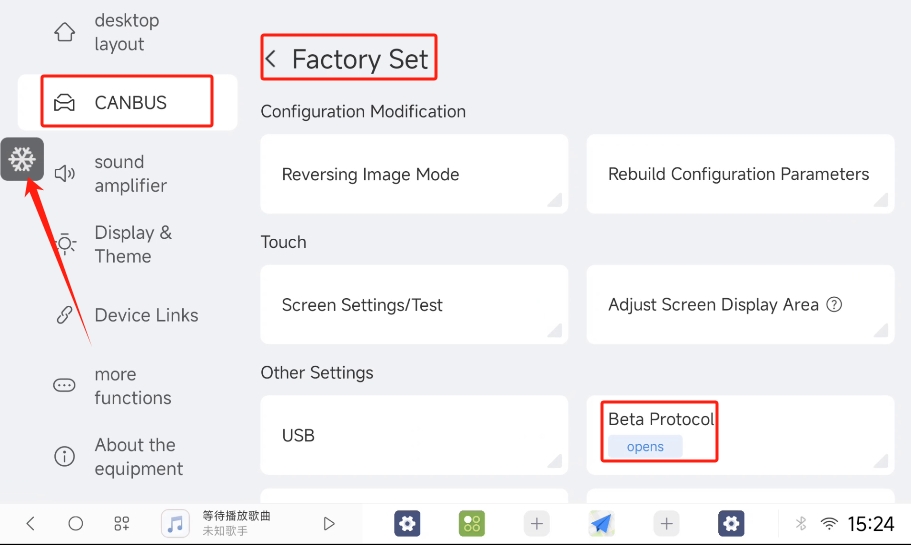Tap the recent apps grid icon
Viewport: 911px width, 545px height.
coord(121,524)
